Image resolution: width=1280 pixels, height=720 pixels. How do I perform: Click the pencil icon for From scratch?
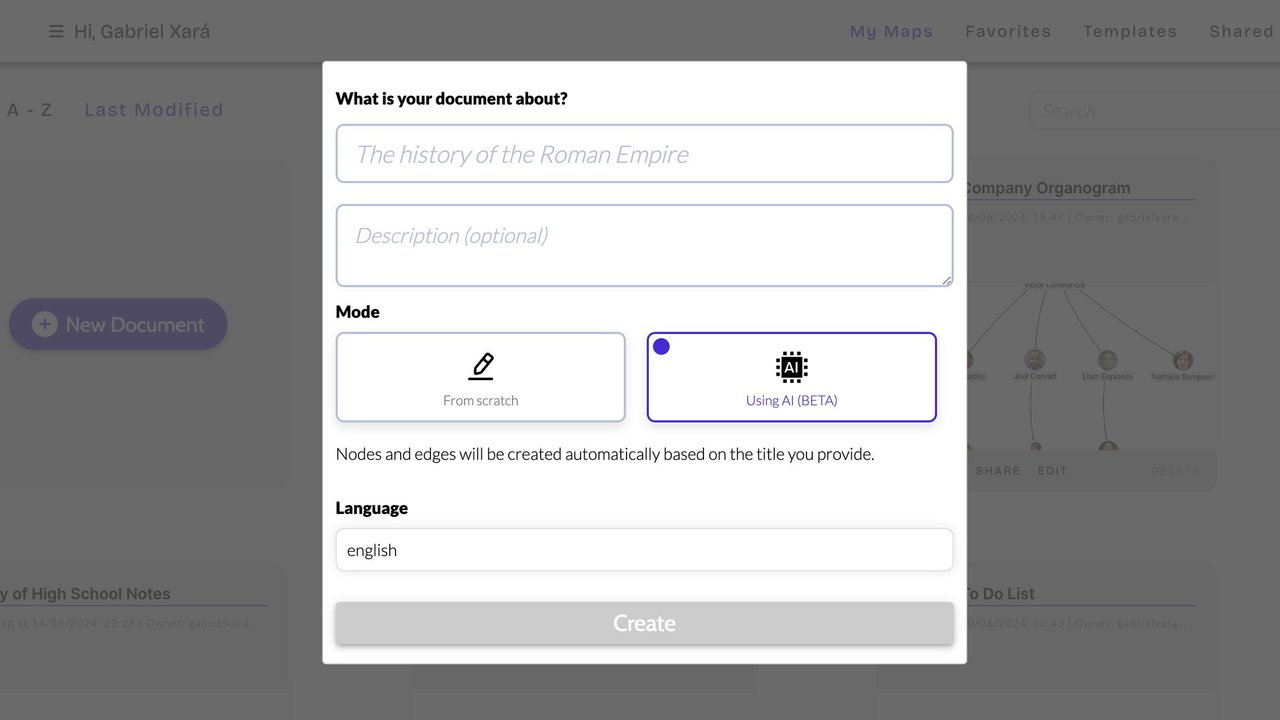[481, 366]
